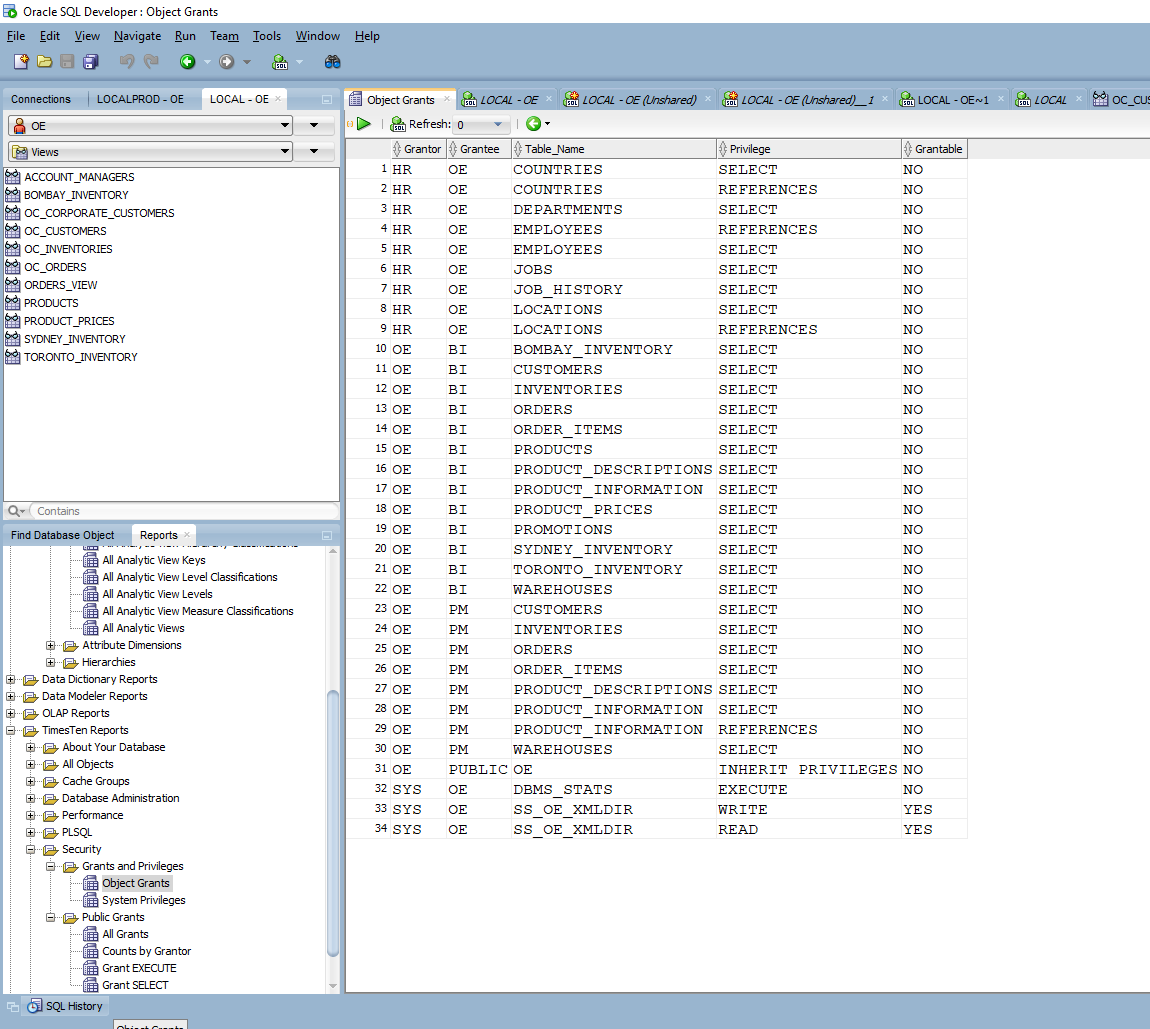Open the File menu
The width and height of the screenshot is (1150, 1029).
coord(15,36)
